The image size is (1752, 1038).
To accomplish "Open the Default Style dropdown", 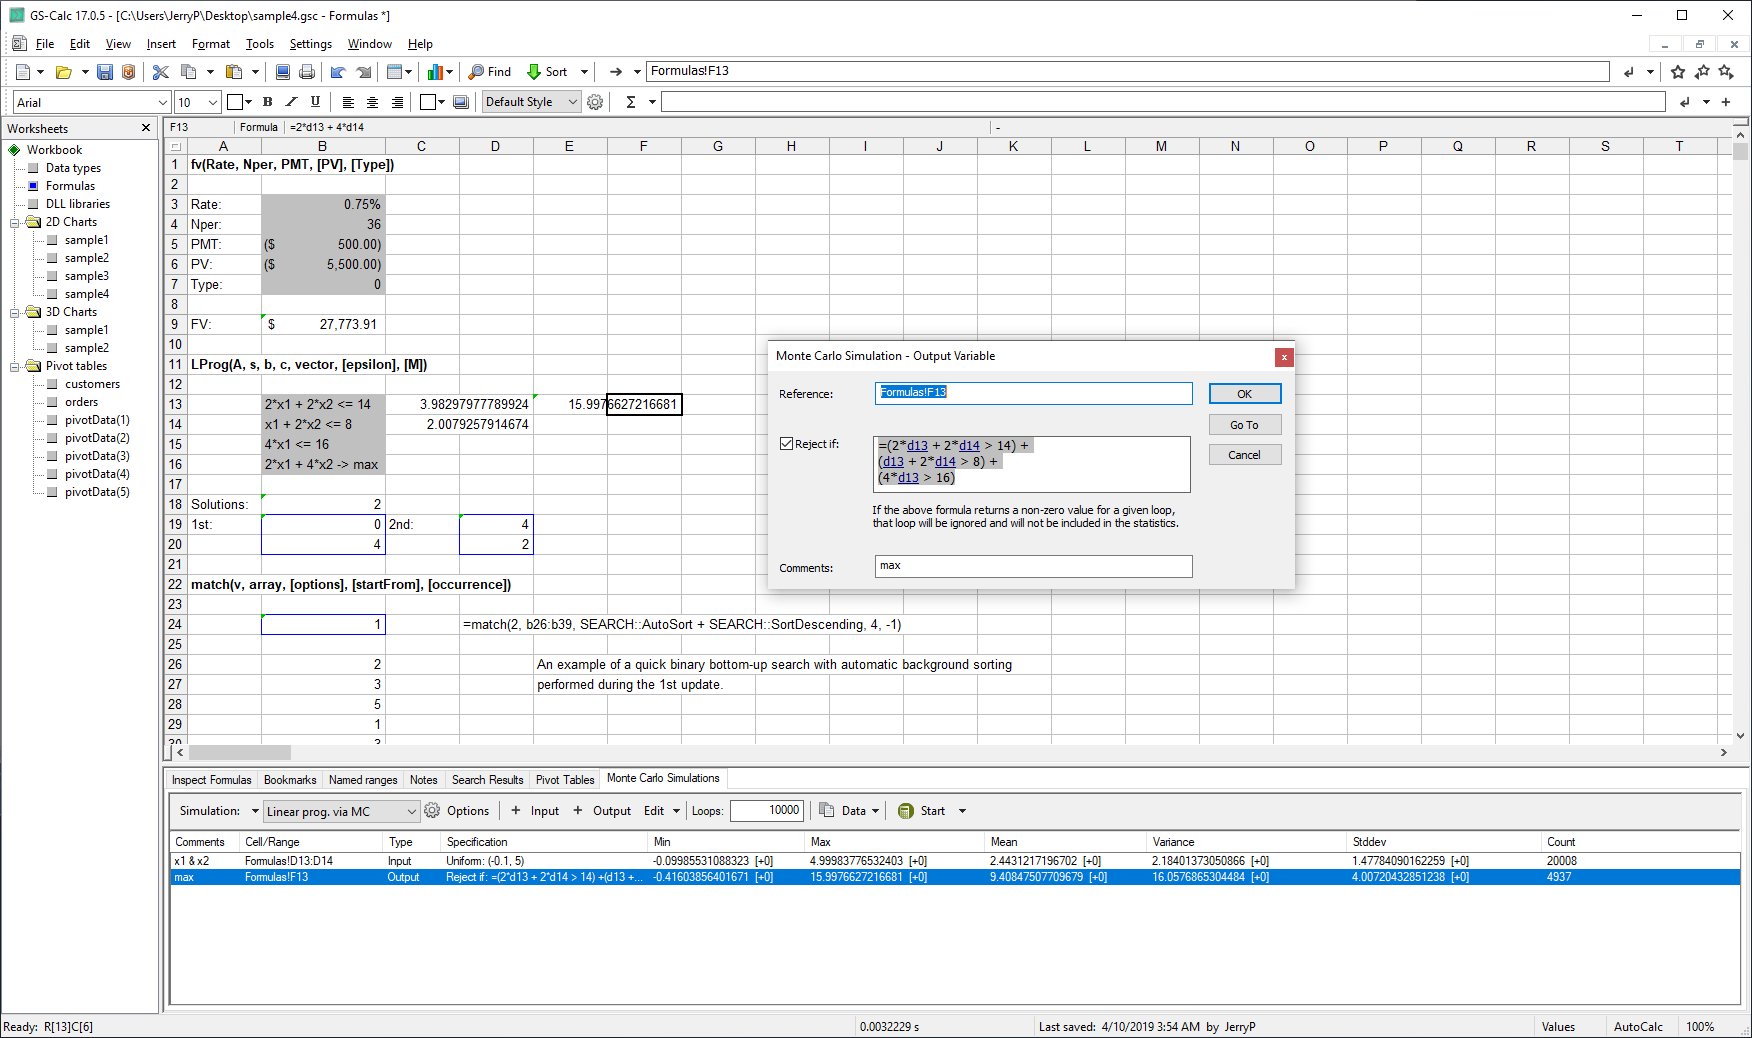I will (x=572, y=102).
